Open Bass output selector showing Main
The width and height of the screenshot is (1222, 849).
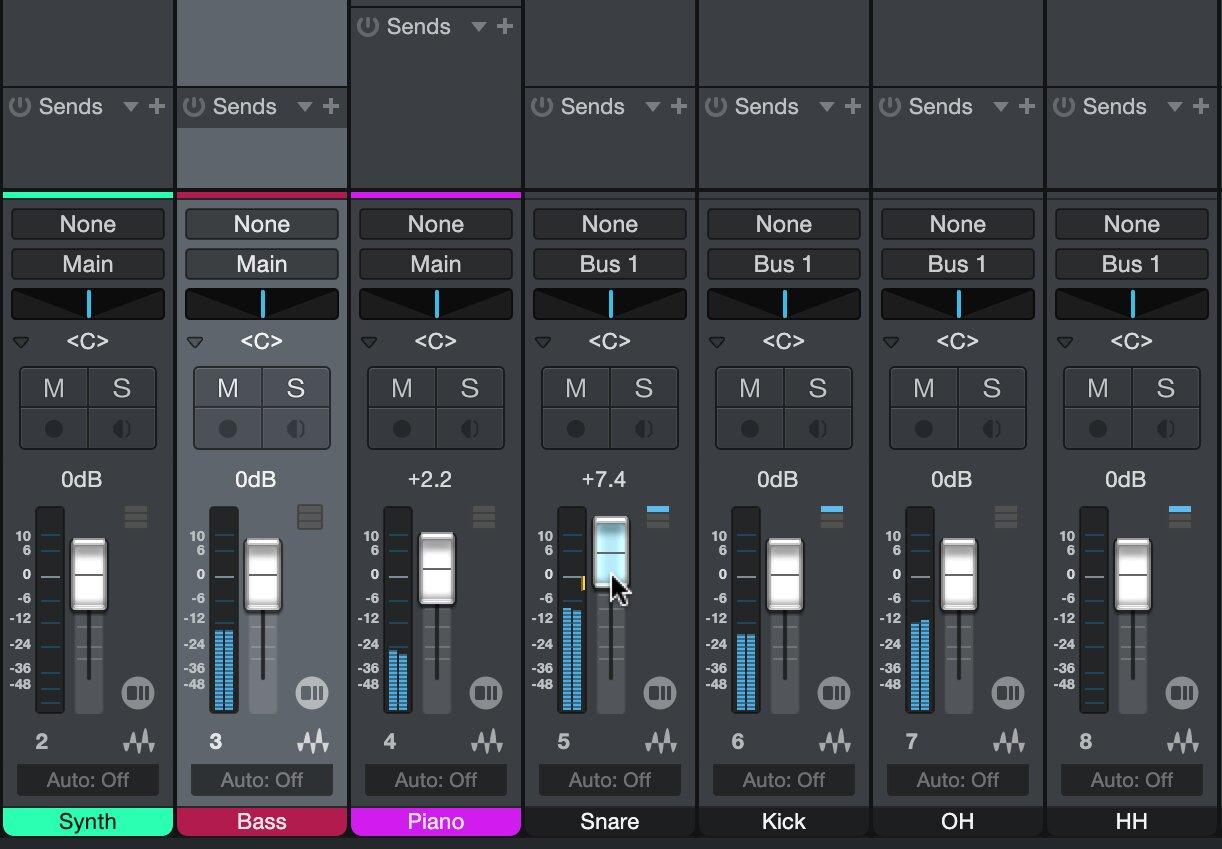[262, 264]
